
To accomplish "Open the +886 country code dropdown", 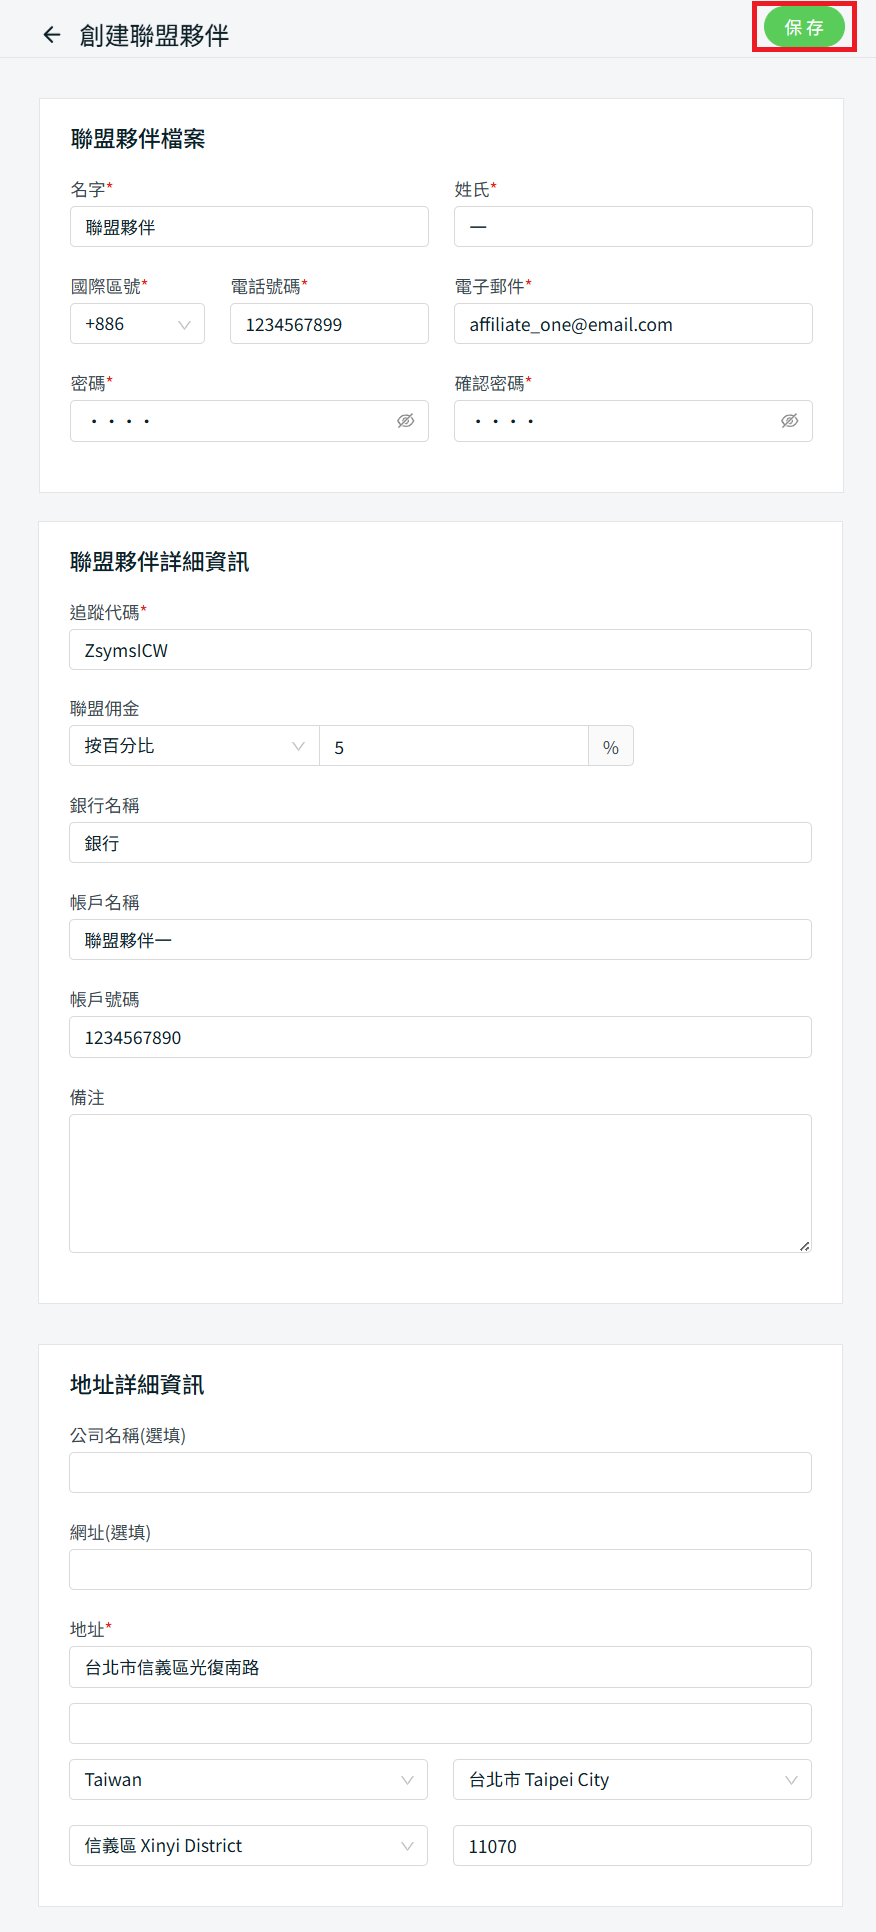I will [137, 324].
